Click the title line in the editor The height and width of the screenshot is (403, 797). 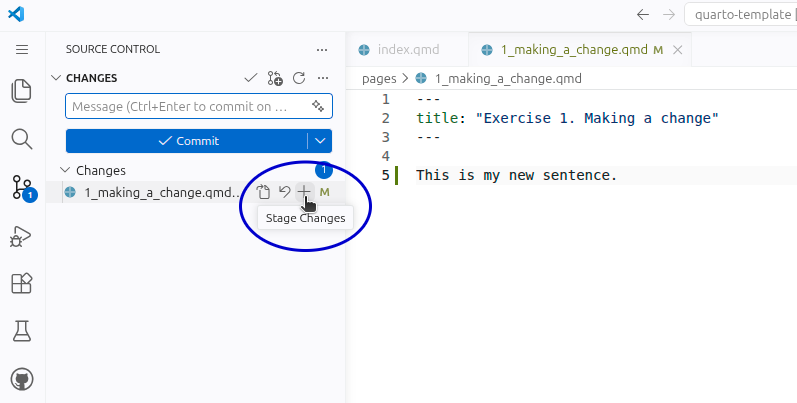pos(567,118)
